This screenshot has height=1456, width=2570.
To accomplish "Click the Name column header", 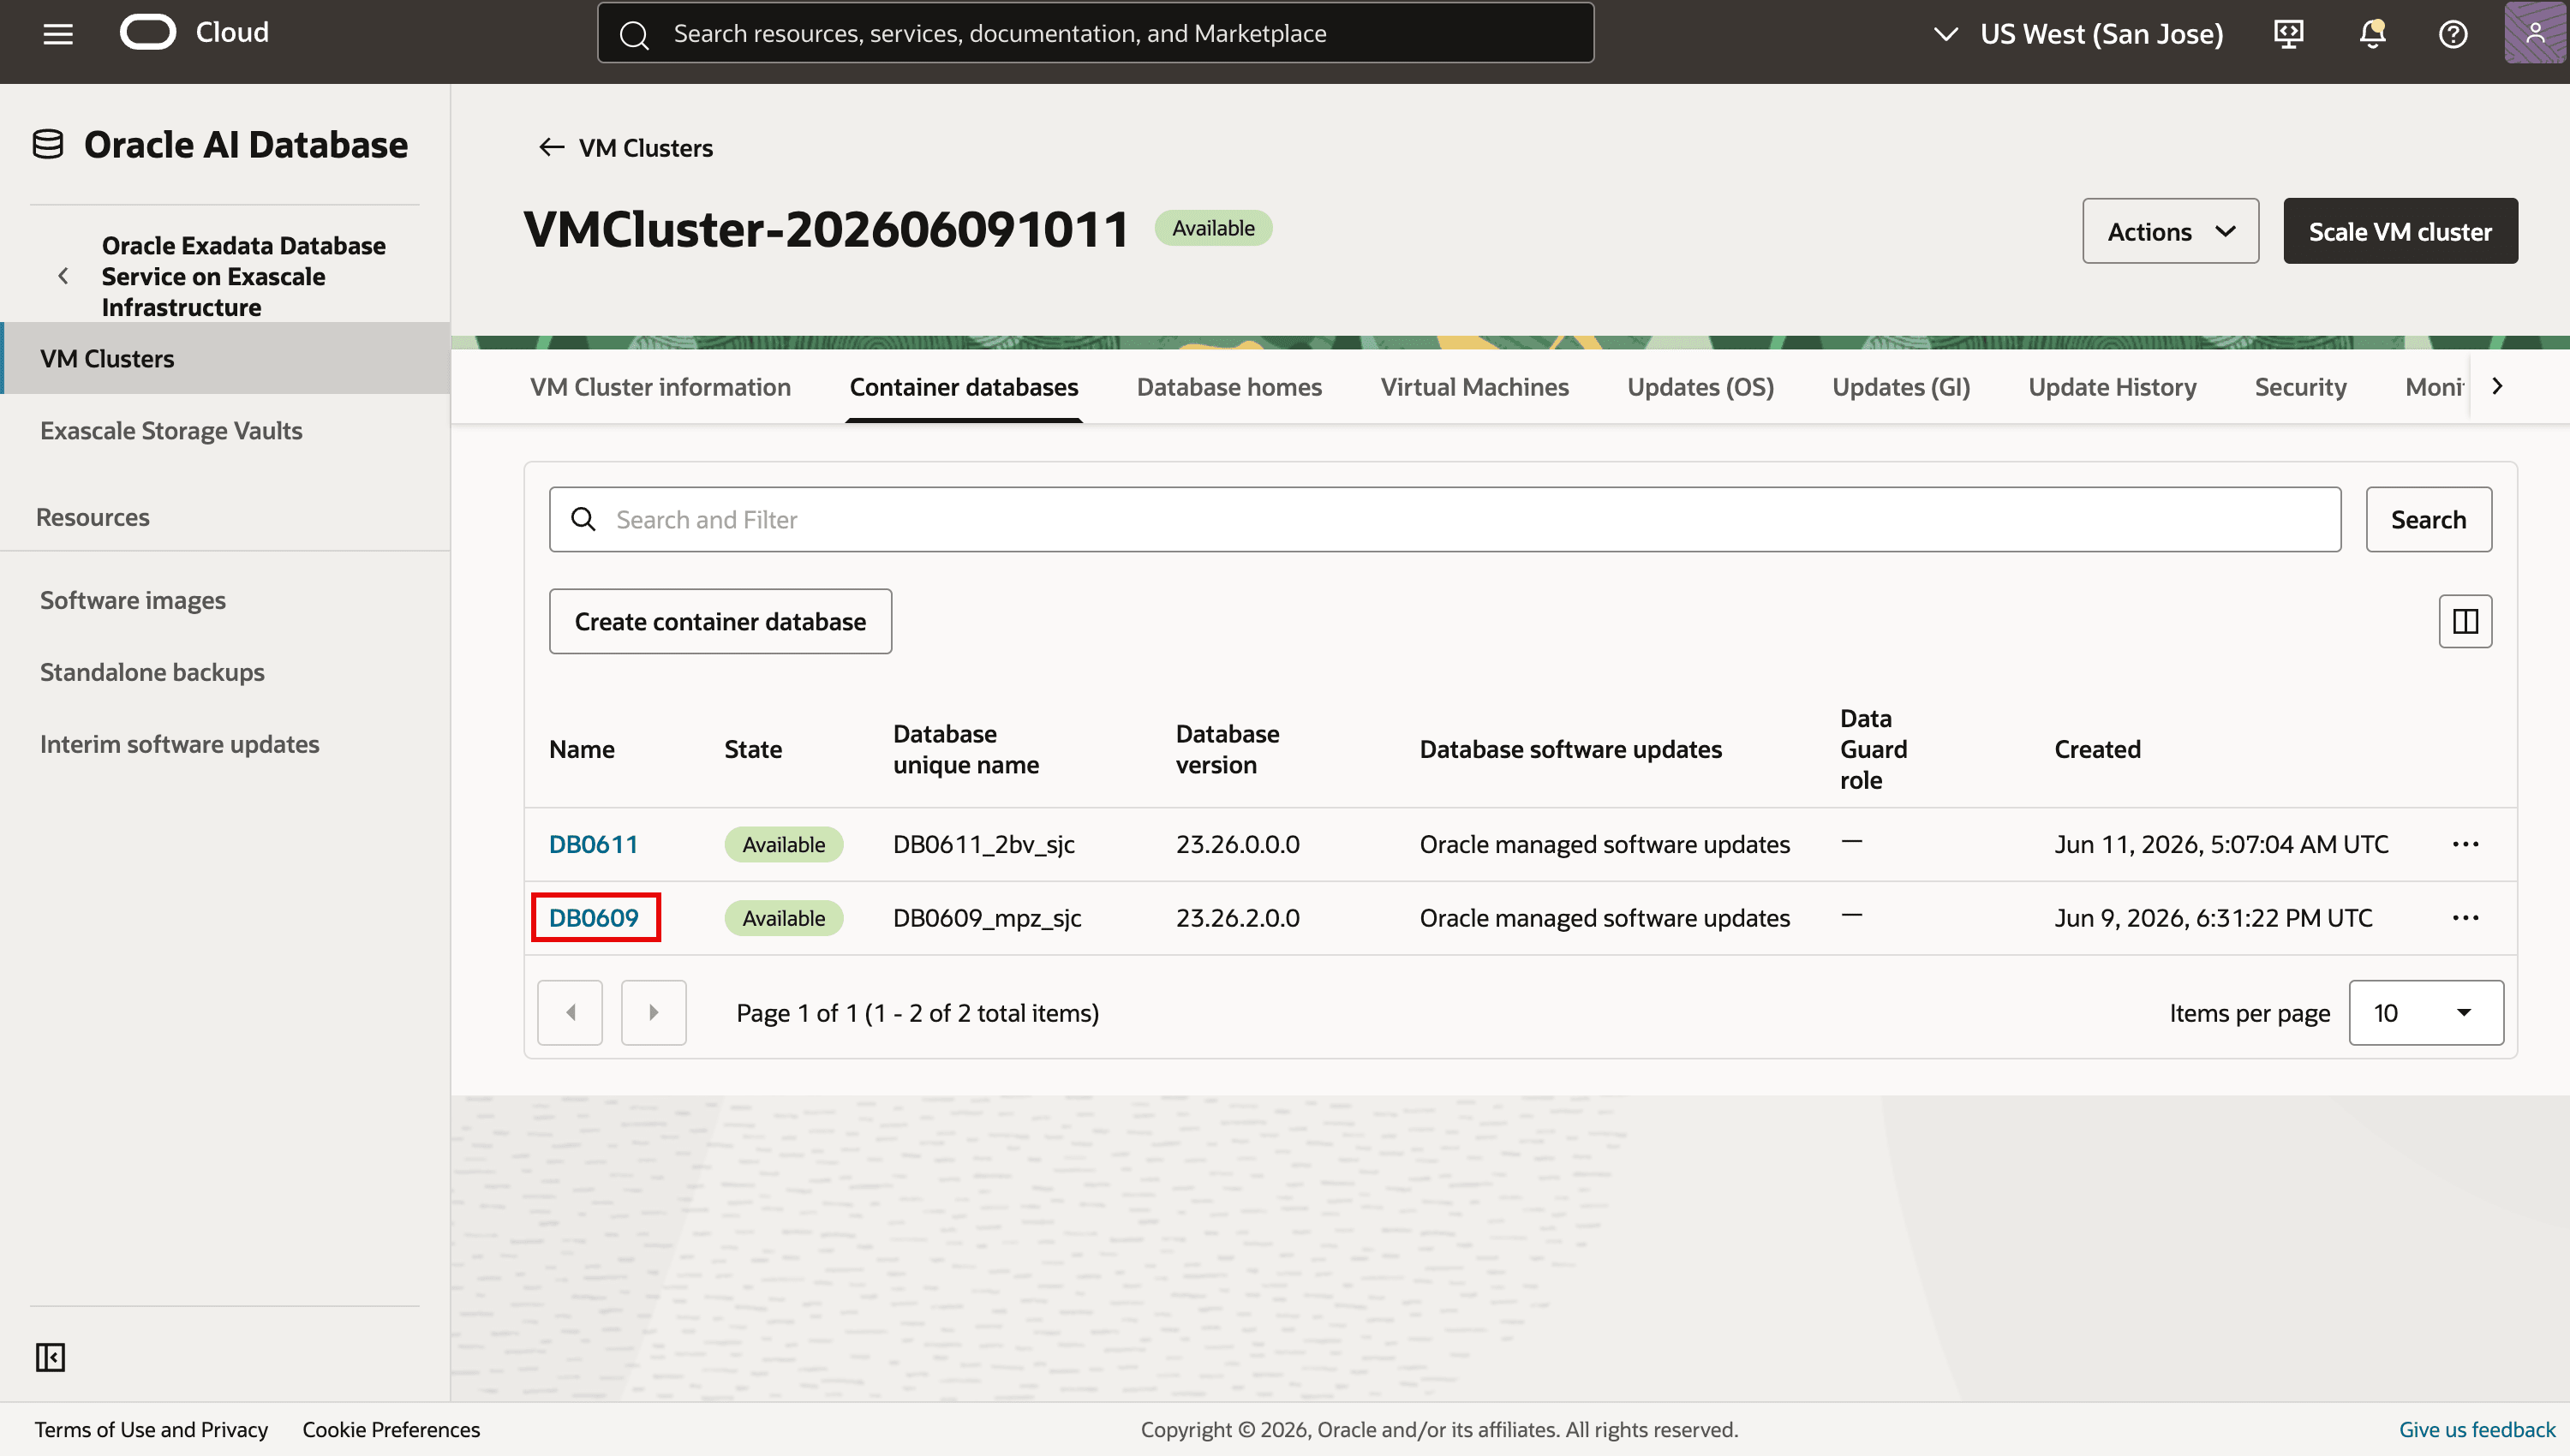I will [x=582, y=750].
